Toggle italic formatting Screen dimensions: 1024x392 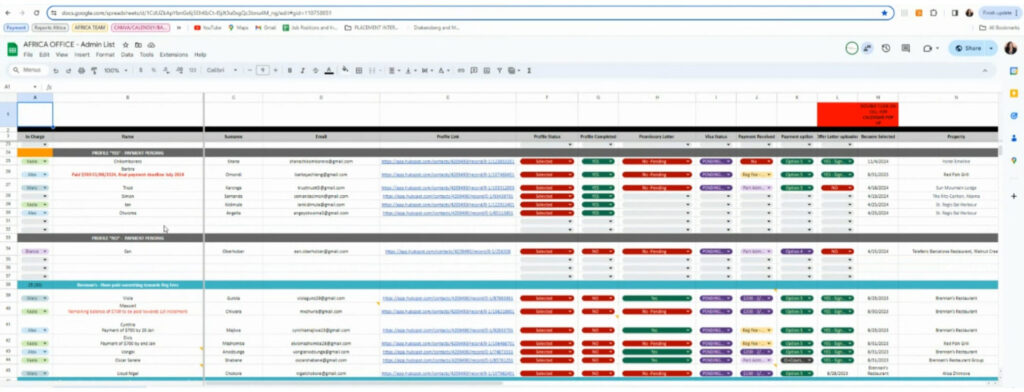[x=302, y=70]
